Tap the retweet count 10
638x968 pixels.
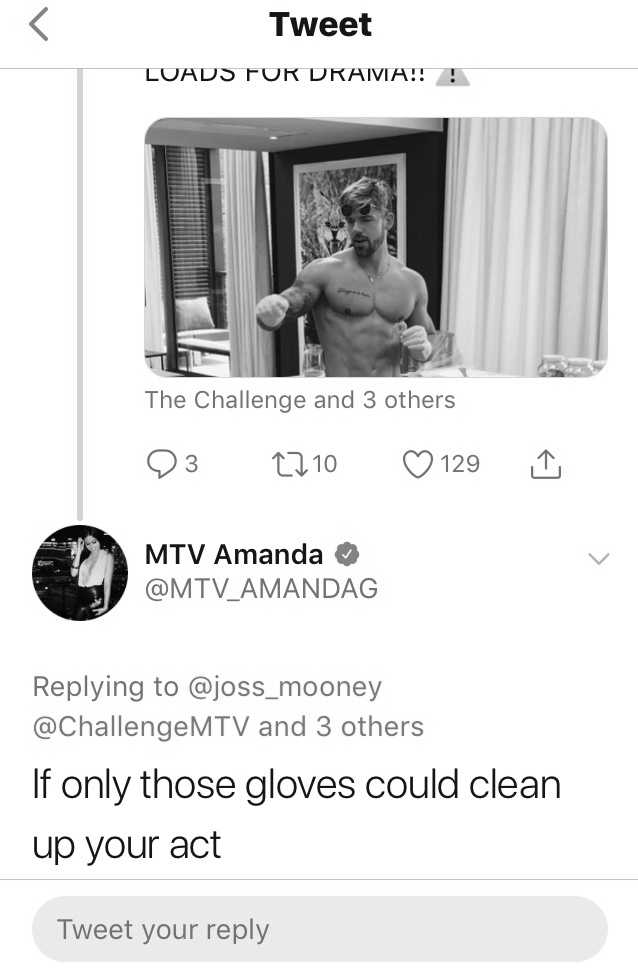[x=325, y=464]
